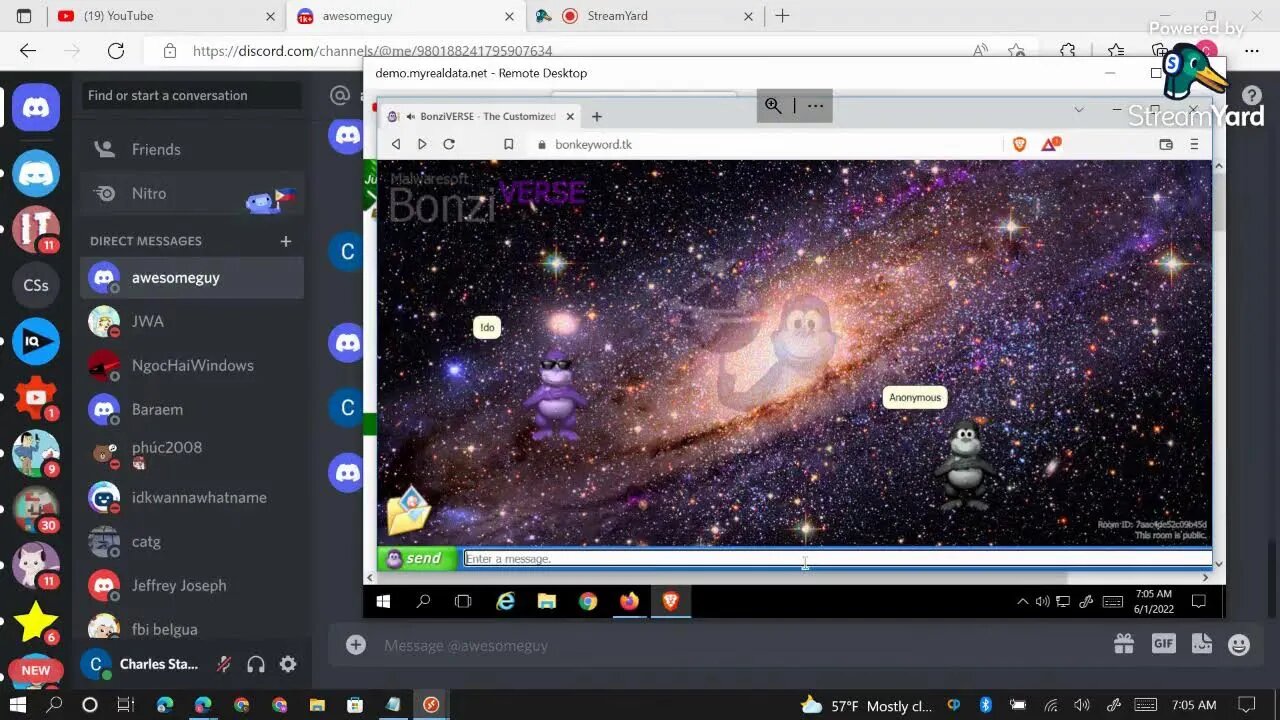Screen dimensions: 1280x720
Task: Open the gift Nitro icon in message bar
Action: tap(1124, 645)
